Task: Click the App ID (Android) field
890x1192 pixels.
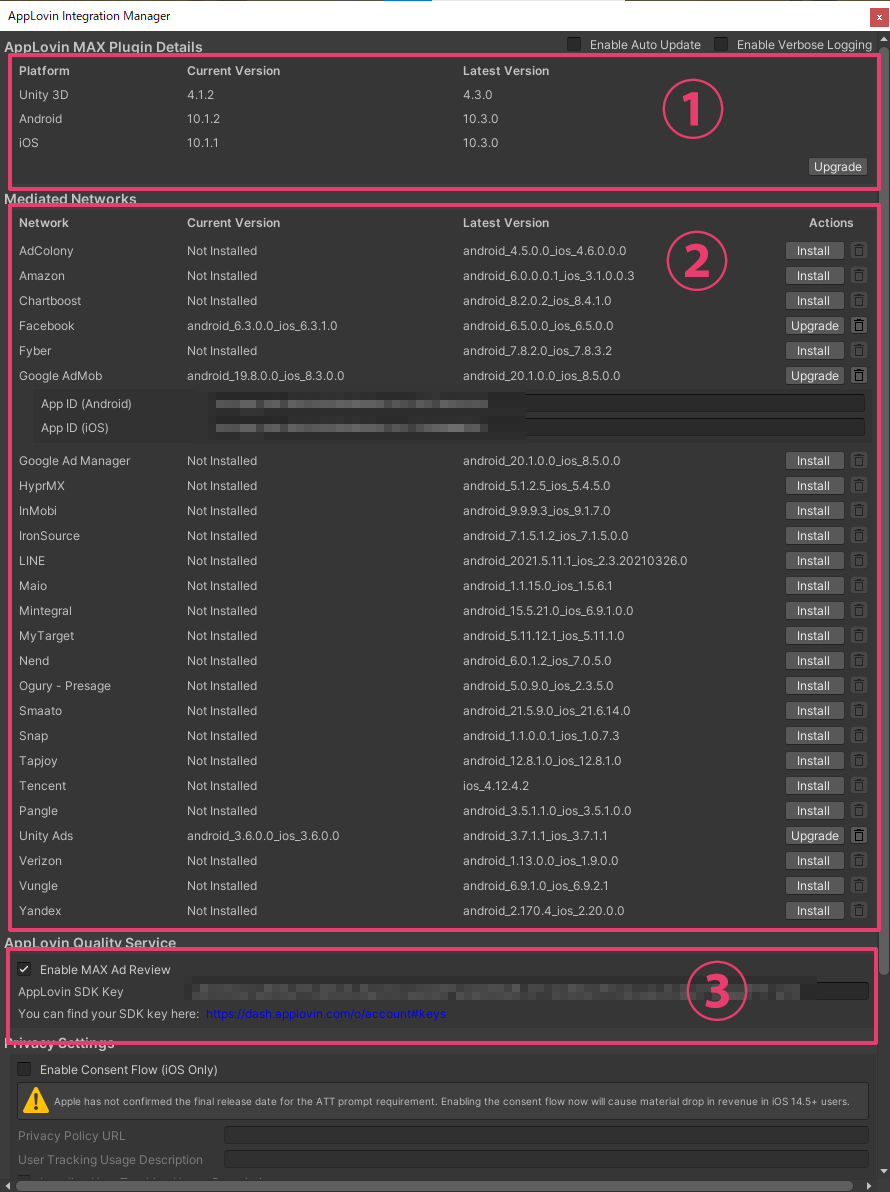Action: [537, 404]
